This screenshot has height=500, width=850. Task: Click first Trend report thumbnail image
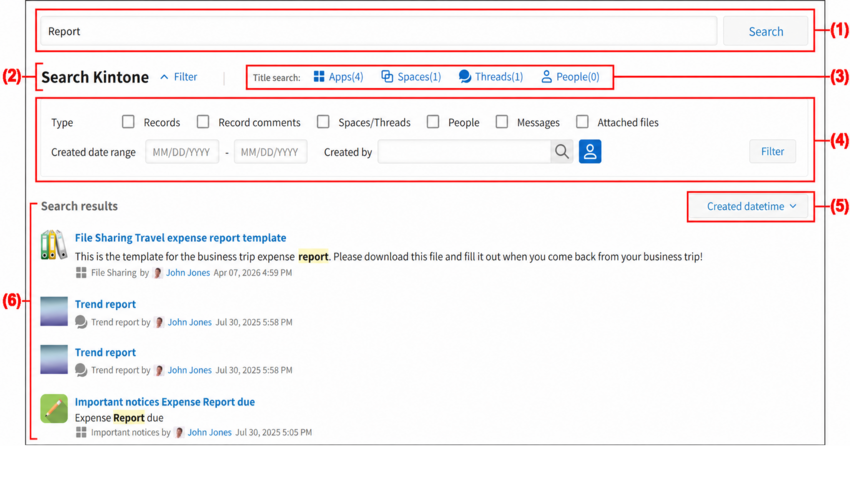(54, 311)
